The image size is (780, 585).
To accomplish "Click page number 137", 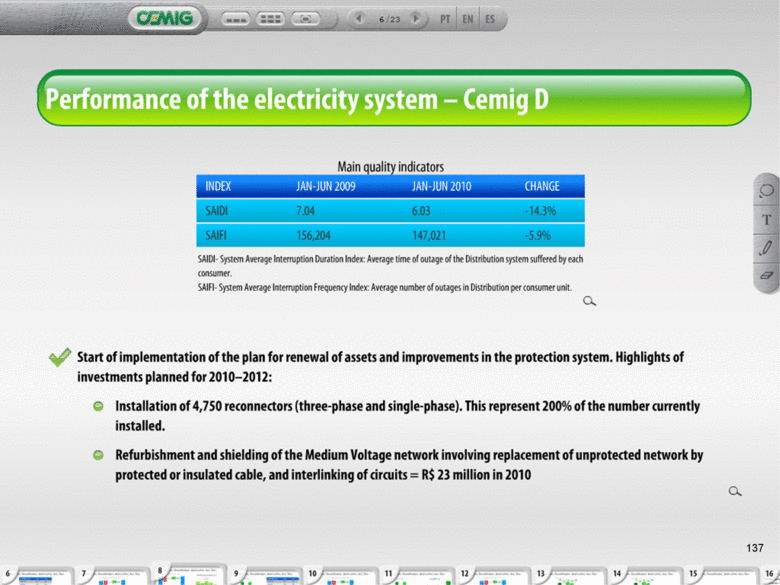I will click(755, 548).
